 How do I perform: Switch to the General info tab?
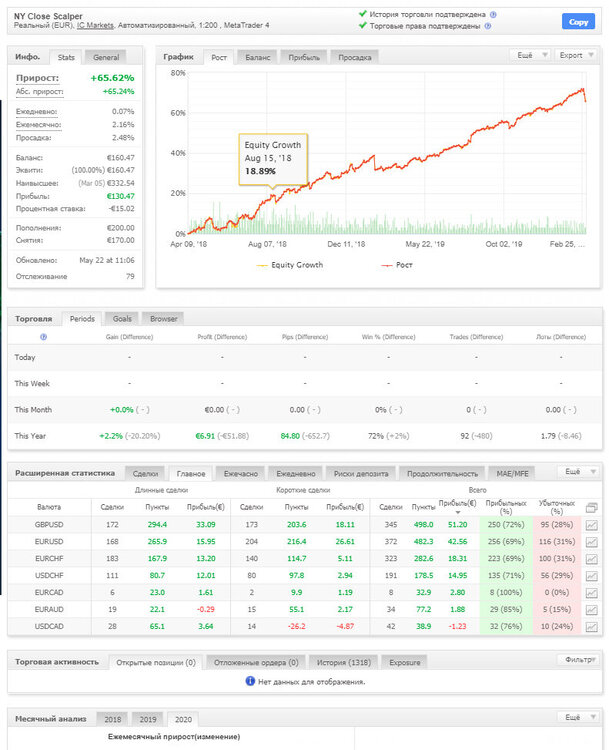point(106,57)
